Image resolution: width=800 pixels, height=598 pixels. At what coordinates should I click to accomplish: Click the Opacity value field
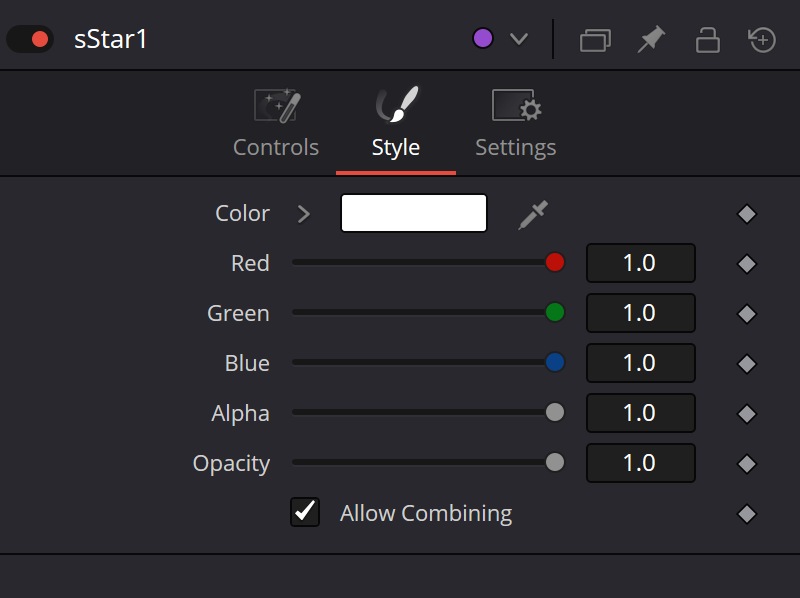click(x=641, y=463)
